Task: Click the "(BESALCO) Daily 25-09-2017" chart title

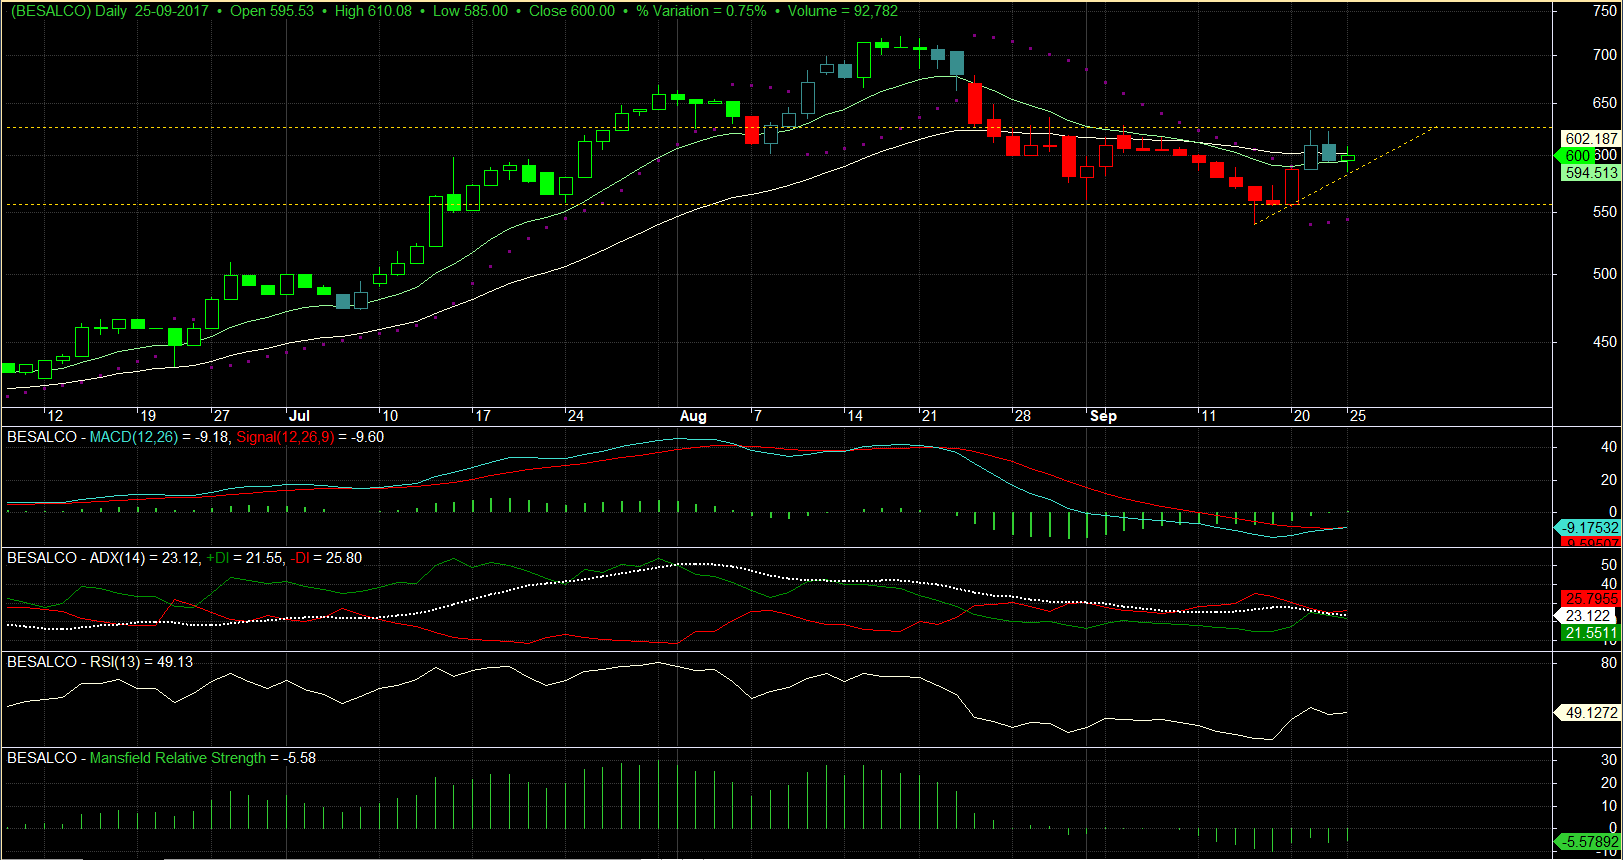Action: 110,11
